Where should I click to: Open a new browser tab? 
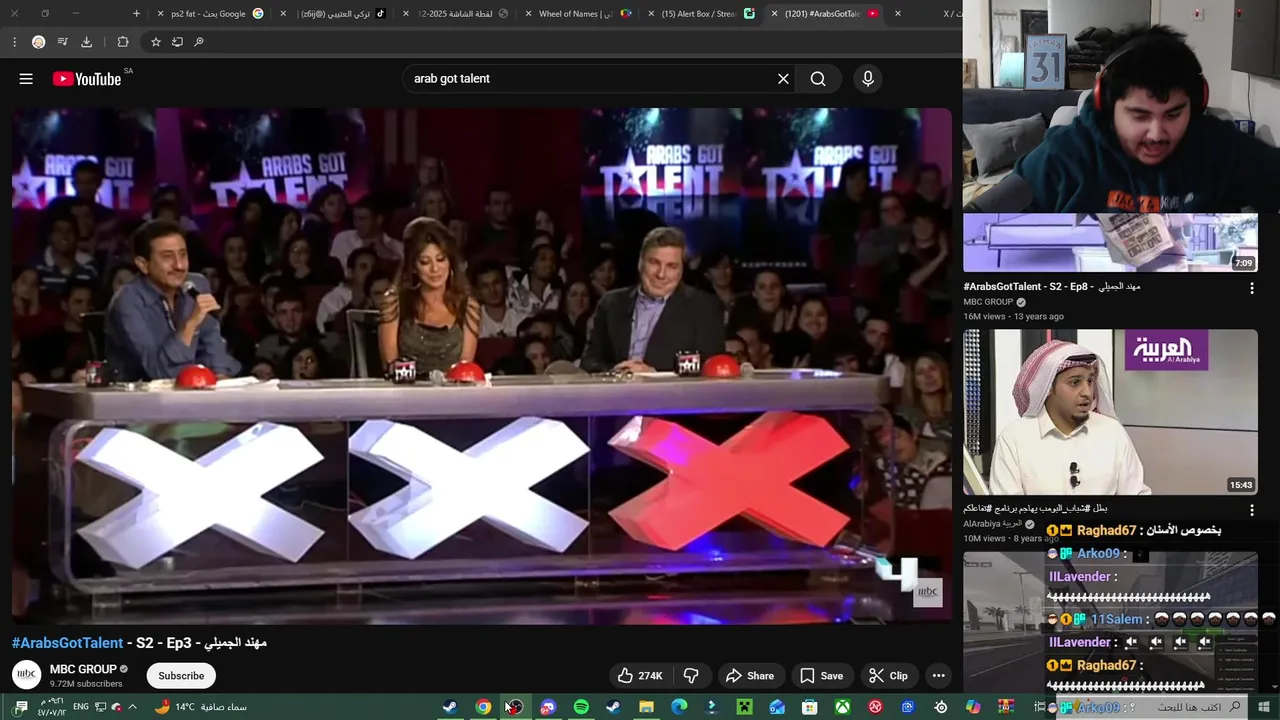(136, 14)
